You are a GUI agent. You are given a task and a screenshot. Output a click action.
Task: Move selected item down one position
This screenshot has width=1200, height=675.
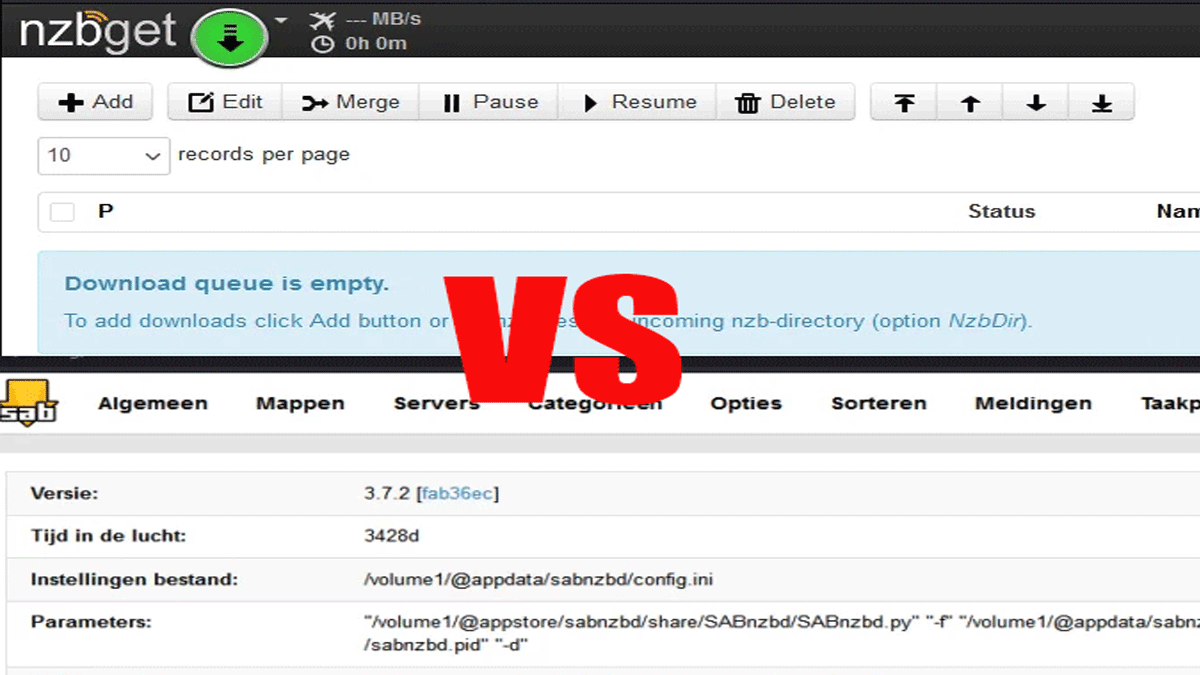[x=1036, y=103]
